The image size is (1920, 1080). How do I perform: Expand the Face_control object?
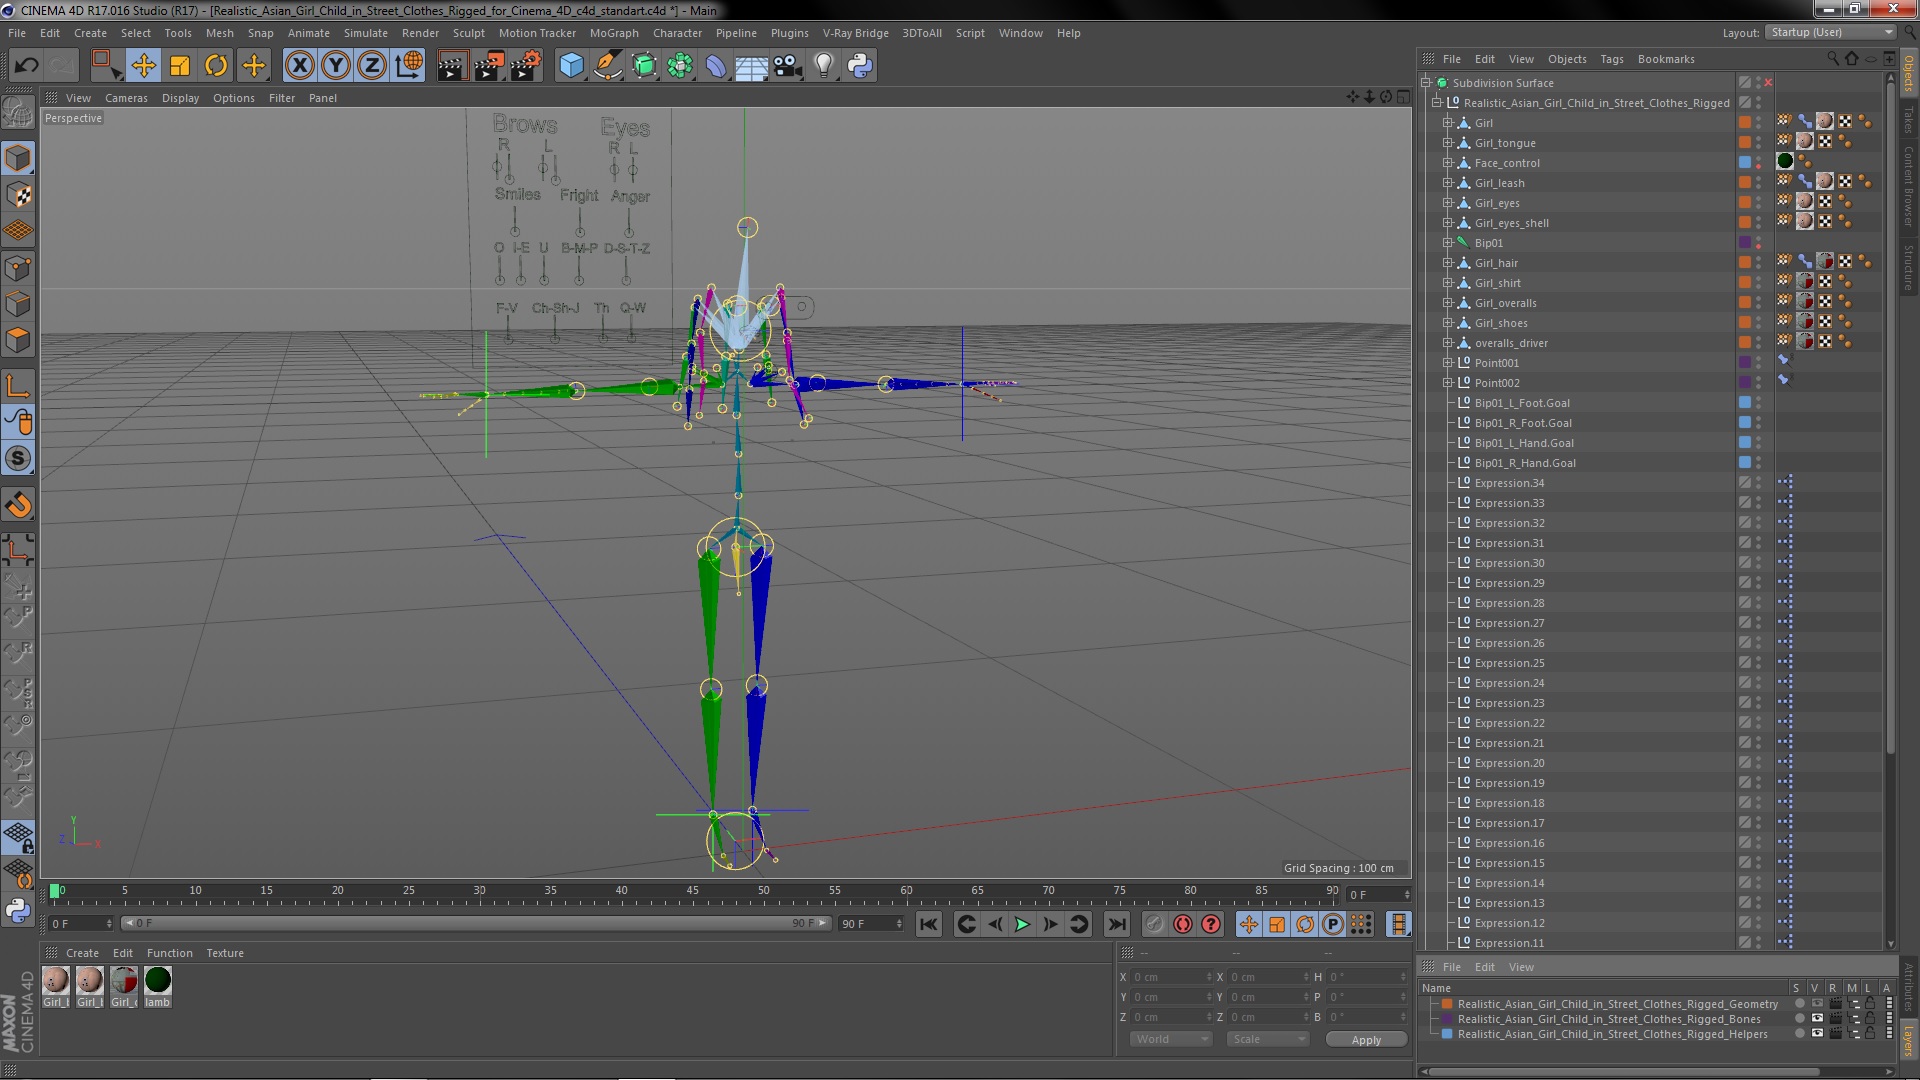[1447, 163]
